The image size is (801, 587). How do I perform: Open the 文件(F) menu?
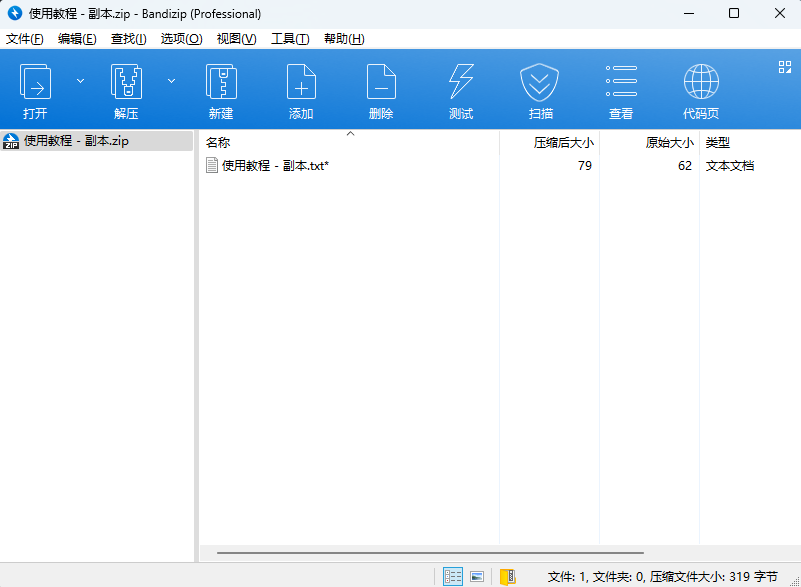25,39
